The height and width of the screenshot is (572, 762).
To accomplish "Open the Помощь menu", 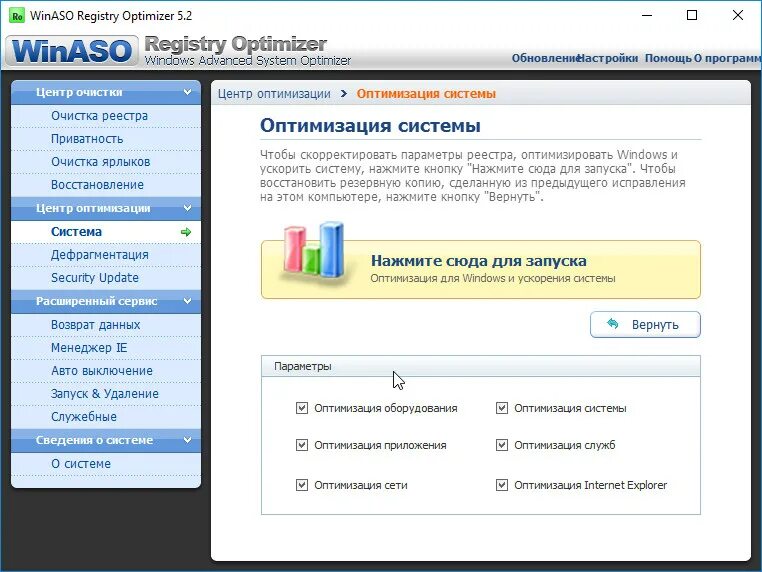I will pos(668,58).
